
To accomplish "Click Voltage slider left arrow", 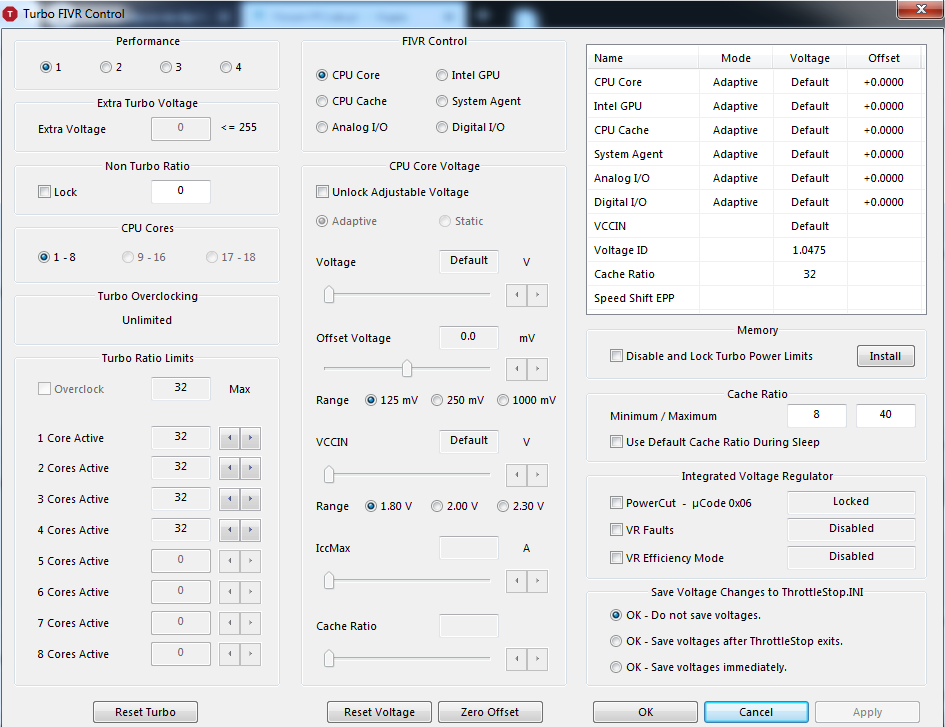I will [516, 295].
